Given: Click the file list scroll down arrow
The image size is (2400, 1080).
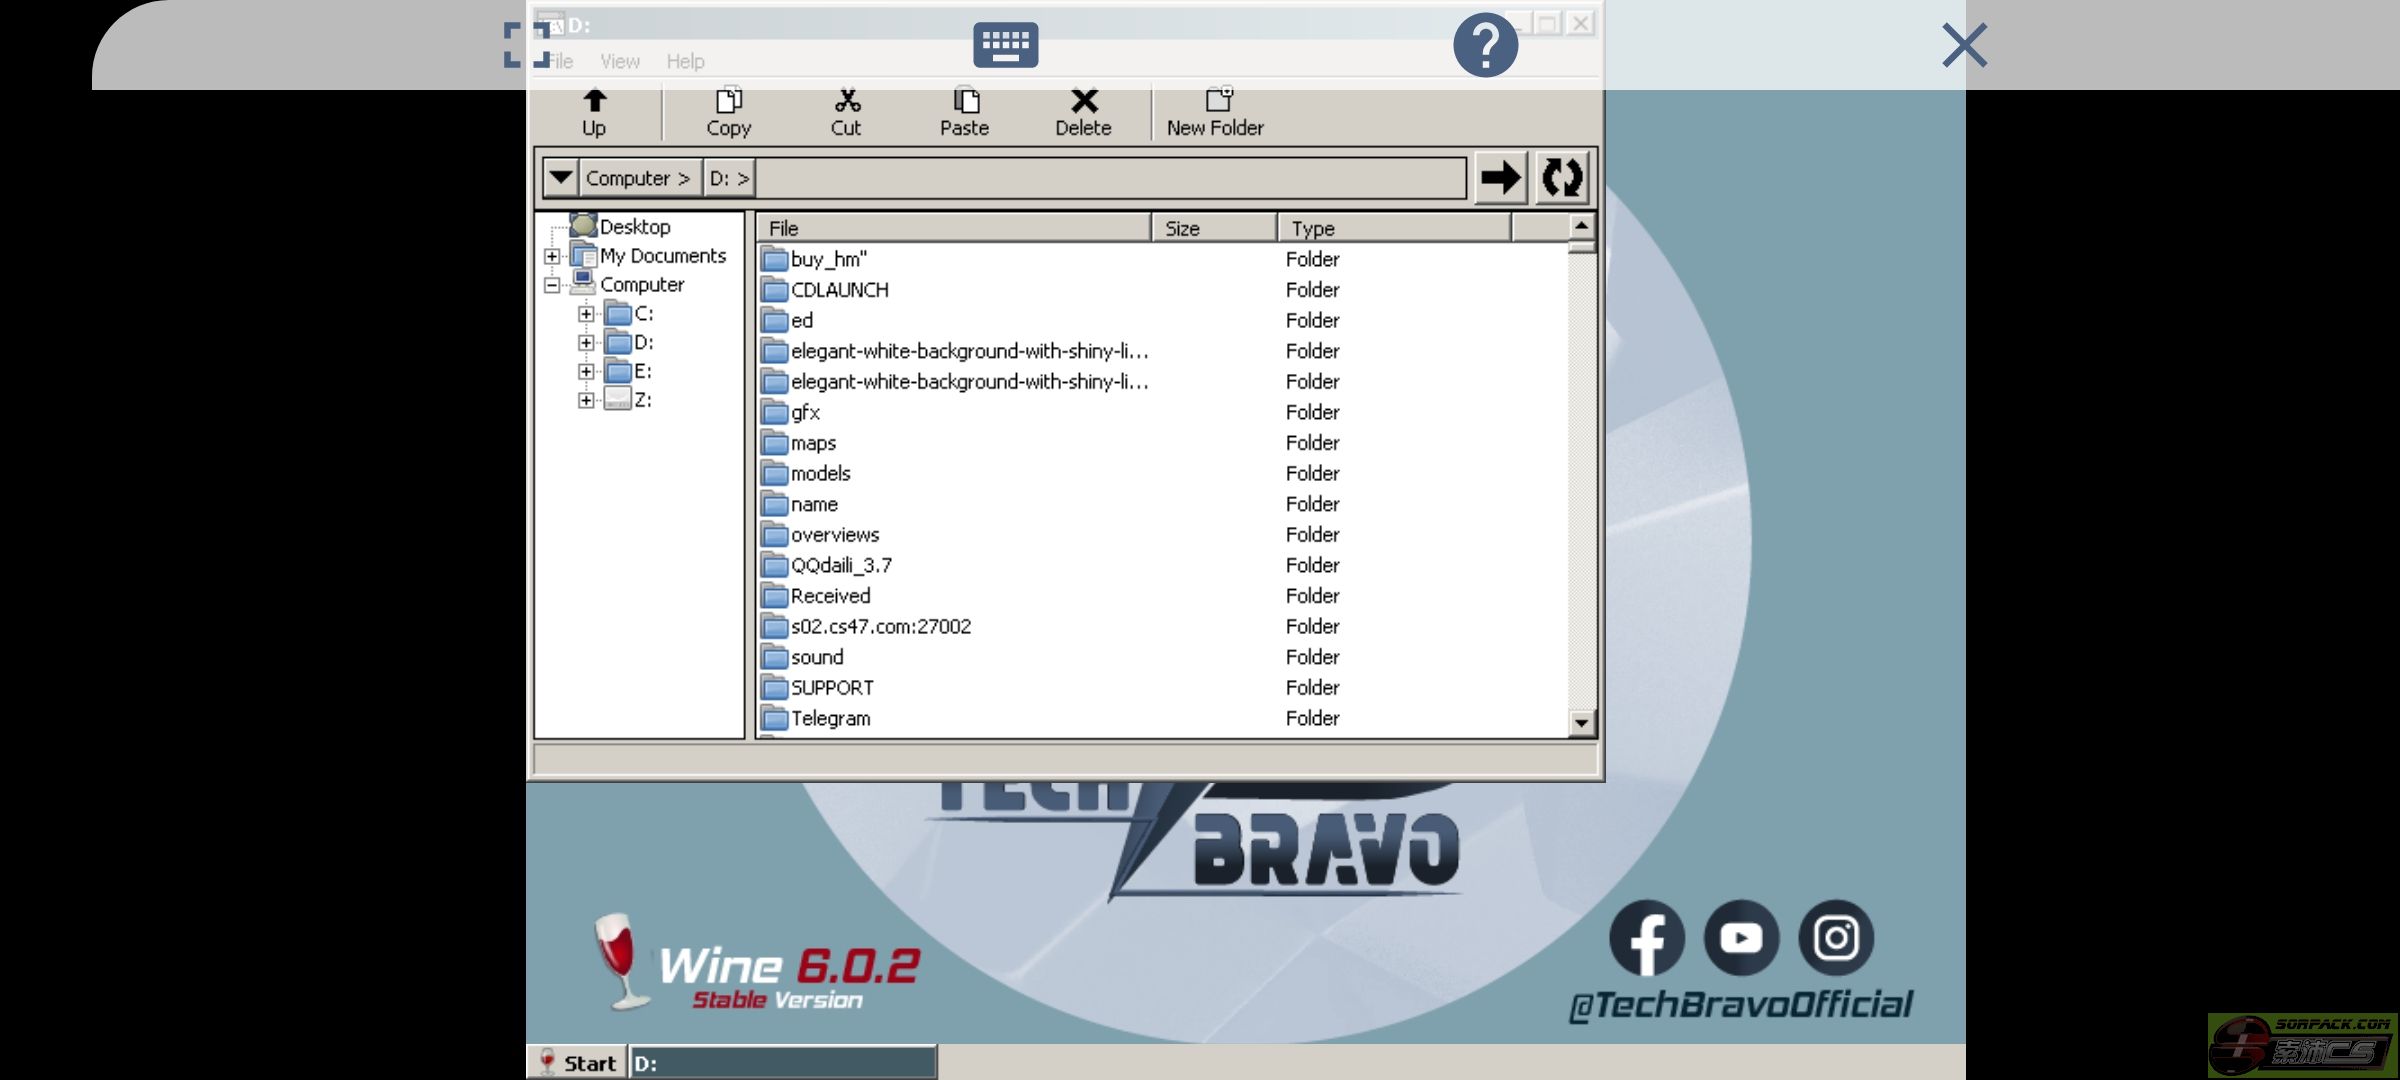Looking at the screenshot, I should coord(1581,722).
